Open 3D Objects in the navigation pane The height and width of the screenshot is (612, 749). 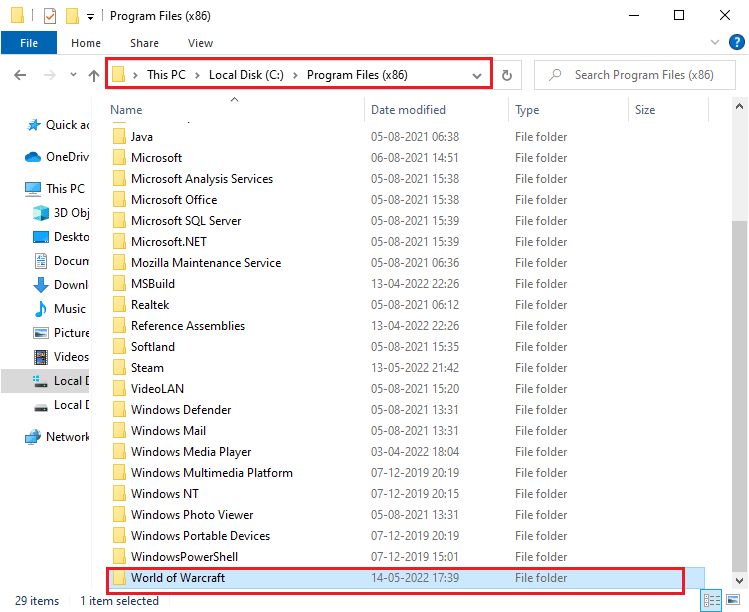click(x=61, y=213)
